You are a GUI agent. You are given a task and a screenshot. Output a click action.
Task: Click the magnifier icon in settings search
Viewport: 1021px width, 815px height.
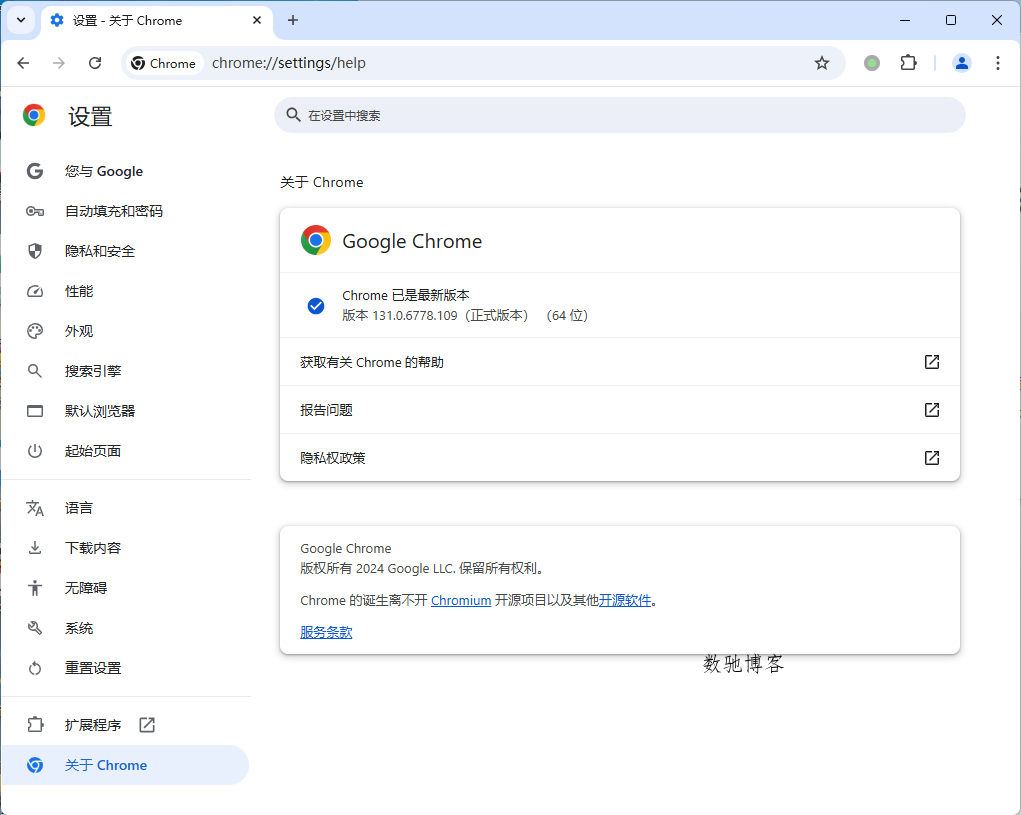(x=294, y=115)
